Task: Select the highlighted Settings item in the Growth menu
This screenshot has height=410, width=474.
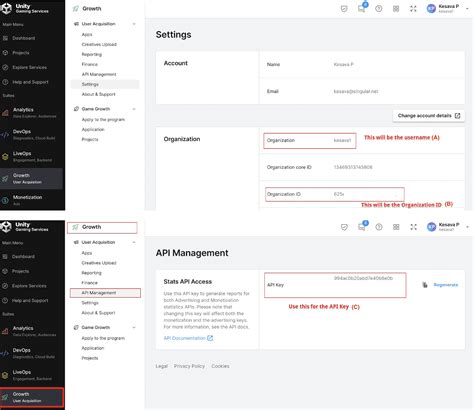Action: click(x=105, y=84)
